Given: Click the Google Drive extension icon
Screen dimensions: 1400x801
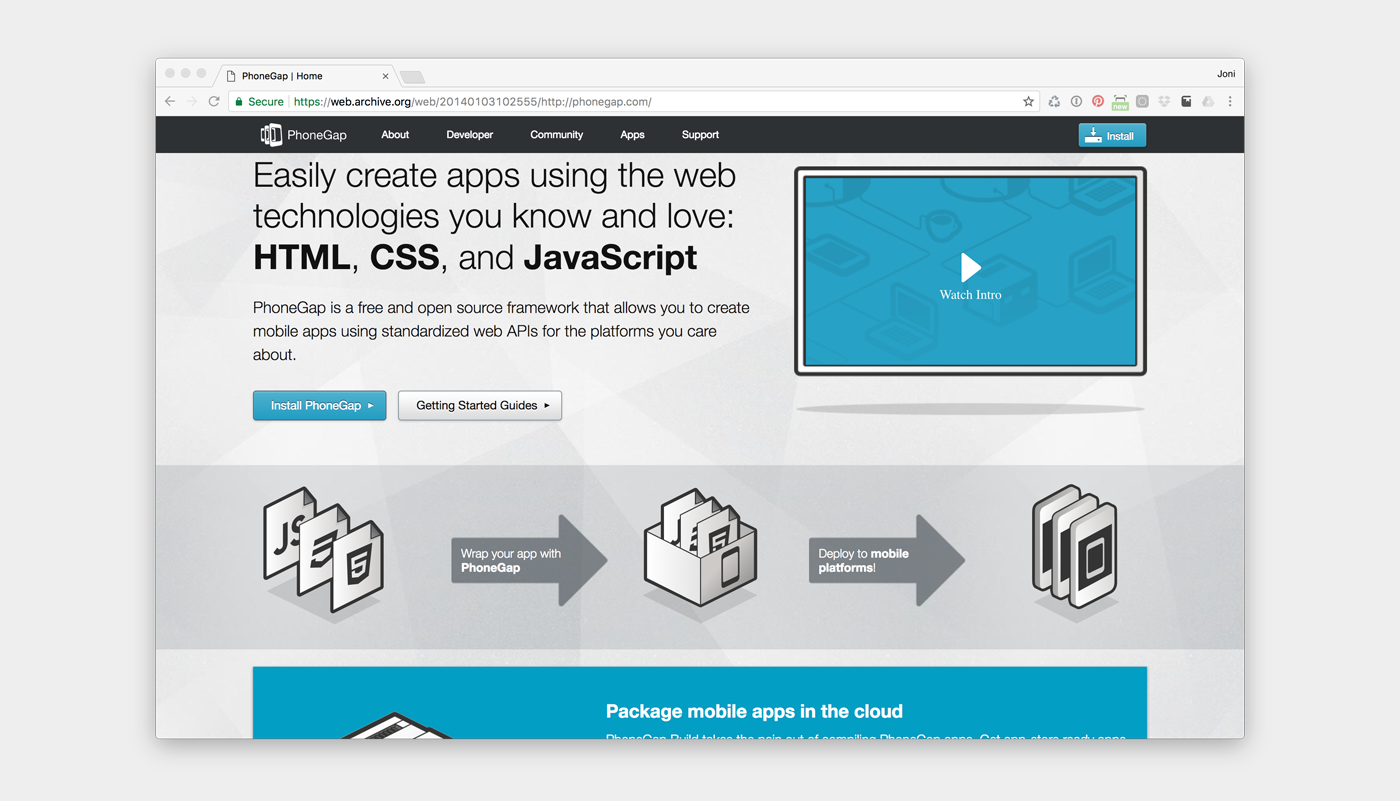Looking at the screenshot, I should click(1208, 101).
